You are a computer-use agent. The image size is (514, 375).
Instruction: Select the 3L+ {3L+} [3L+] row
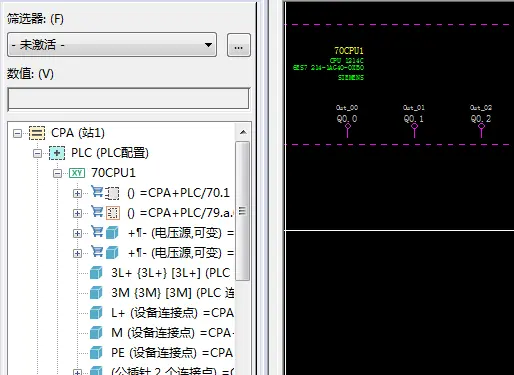[x=171, y=273]
